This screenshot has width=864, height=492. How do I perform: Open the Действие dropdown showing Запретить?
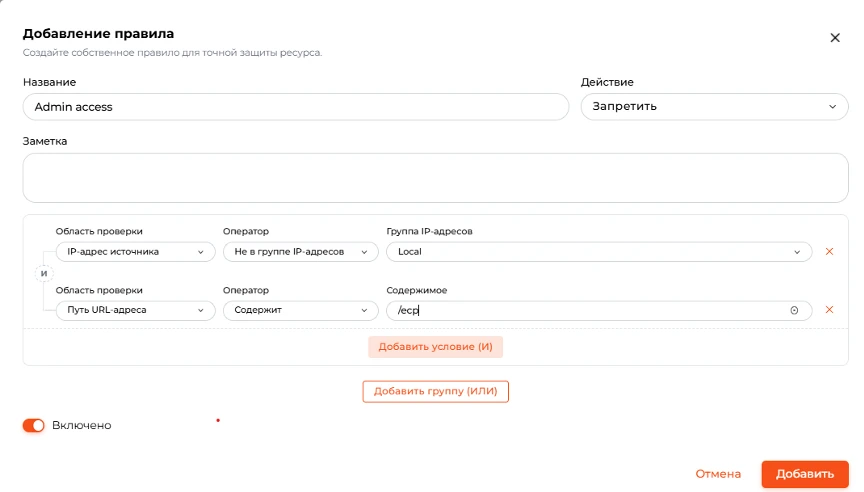[714, 106]
